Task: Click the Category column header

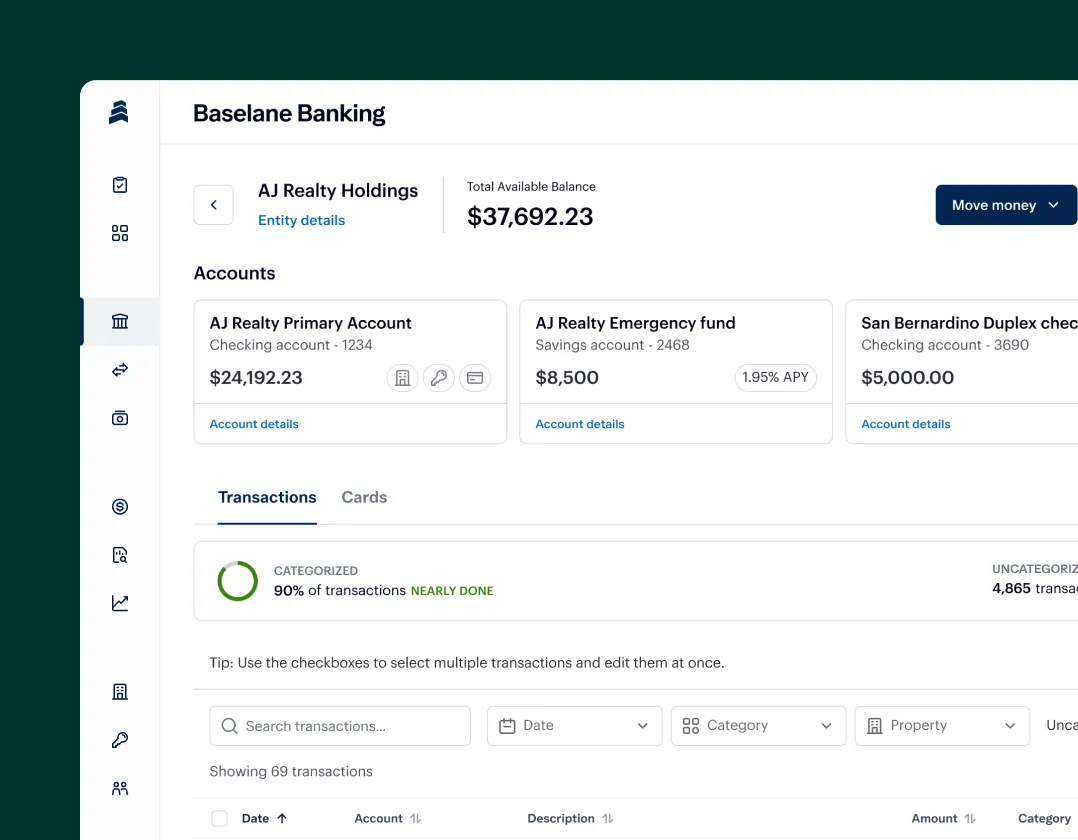Action: click(1044, 819)
